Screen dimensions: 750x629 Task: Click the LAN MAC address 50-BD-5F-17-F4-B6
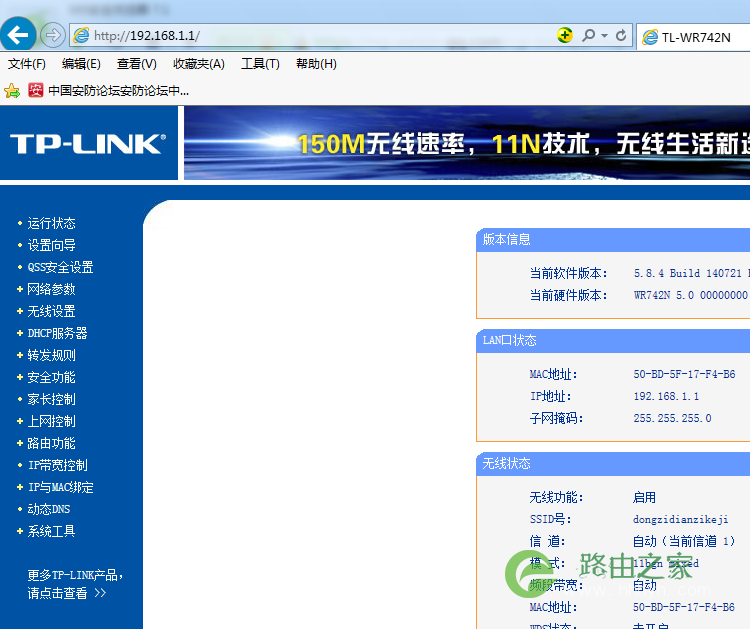[684, 374]
